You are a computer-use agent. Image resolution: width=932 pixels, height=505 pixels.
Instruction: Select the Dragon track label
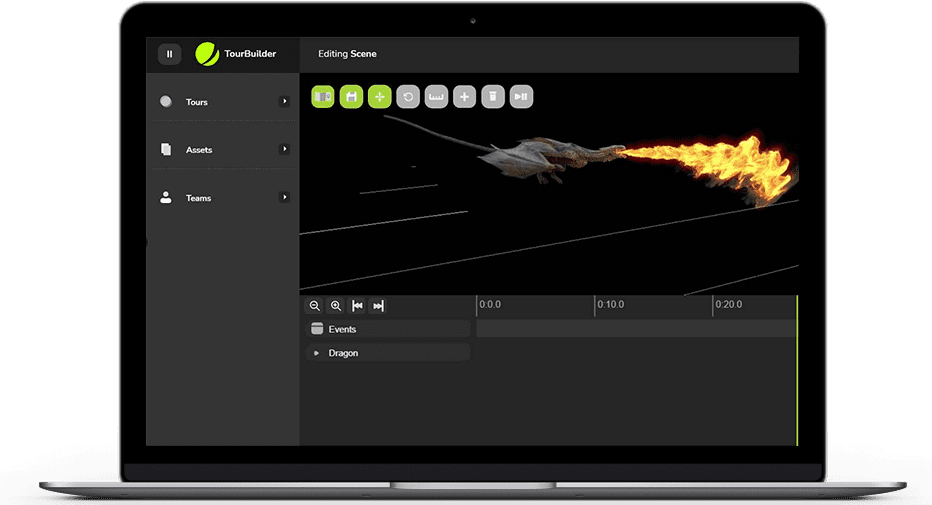click(343, 353)
